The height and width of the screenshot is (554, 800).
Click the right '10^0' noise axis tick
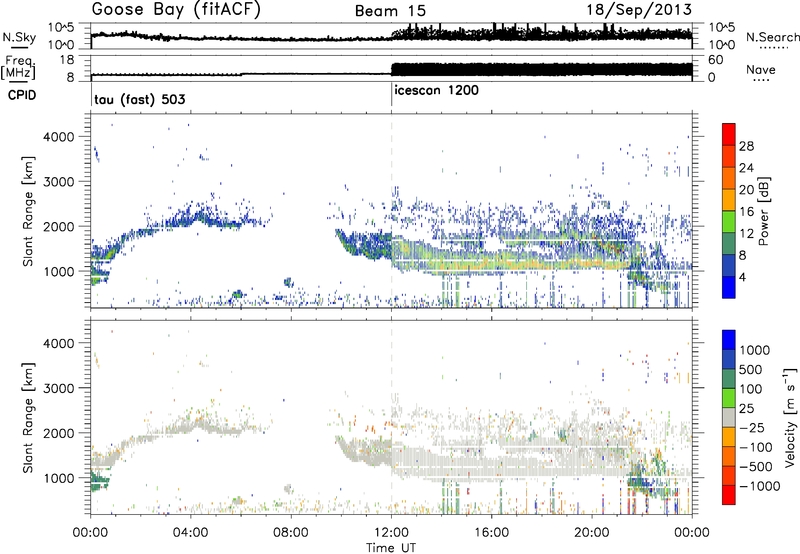[721, 45]
